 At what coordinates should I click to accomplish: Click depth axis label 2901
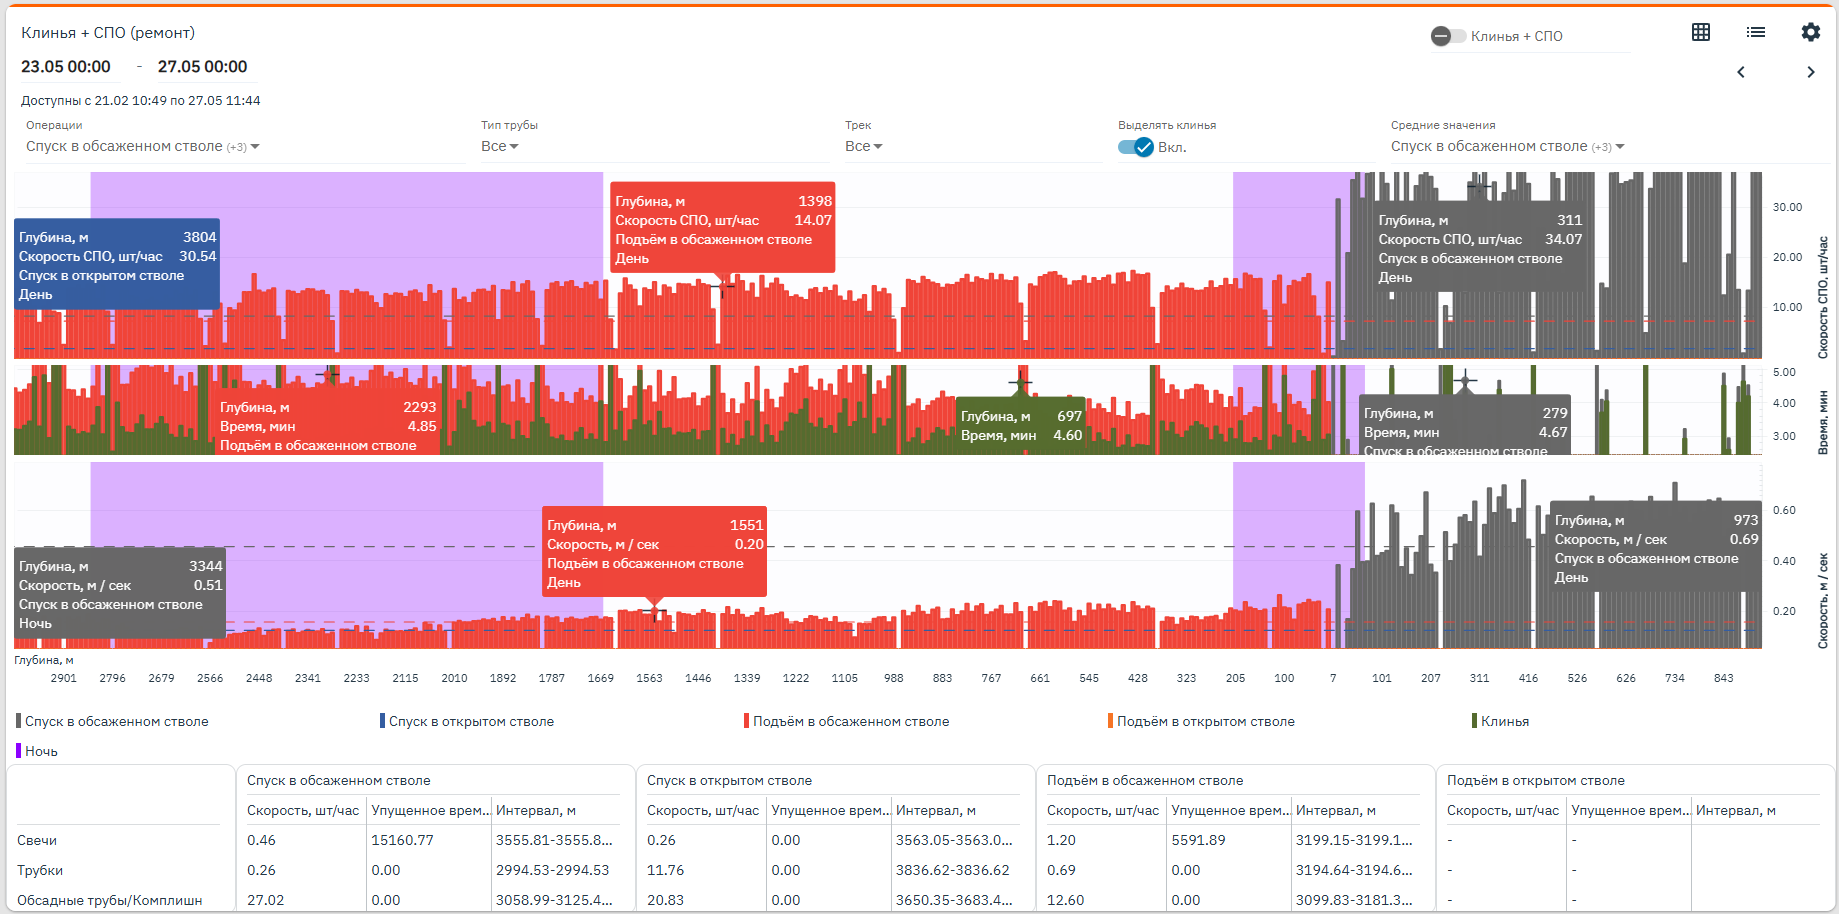click(x=64, y=678)
